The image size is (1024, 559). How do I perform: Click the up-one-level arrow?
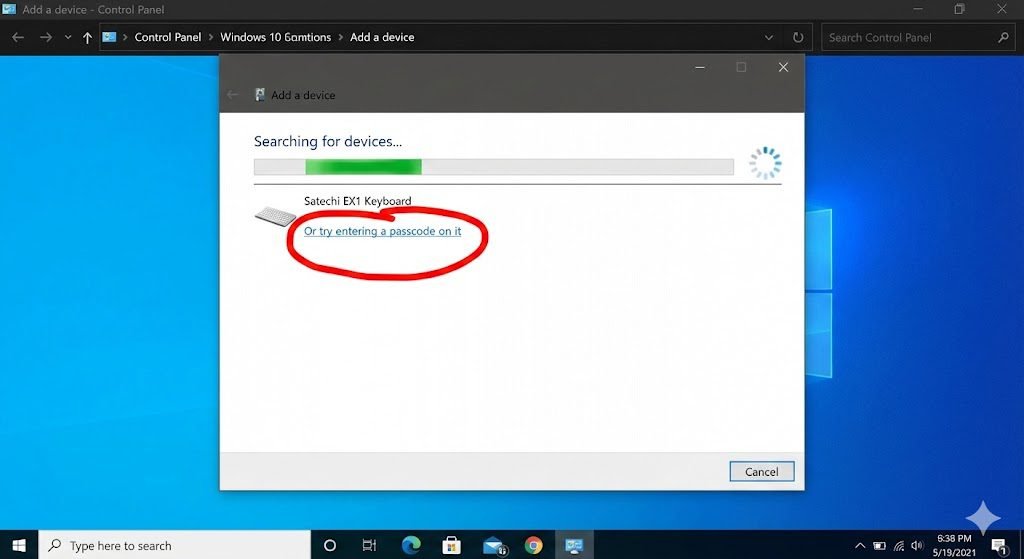pos(88,37)
